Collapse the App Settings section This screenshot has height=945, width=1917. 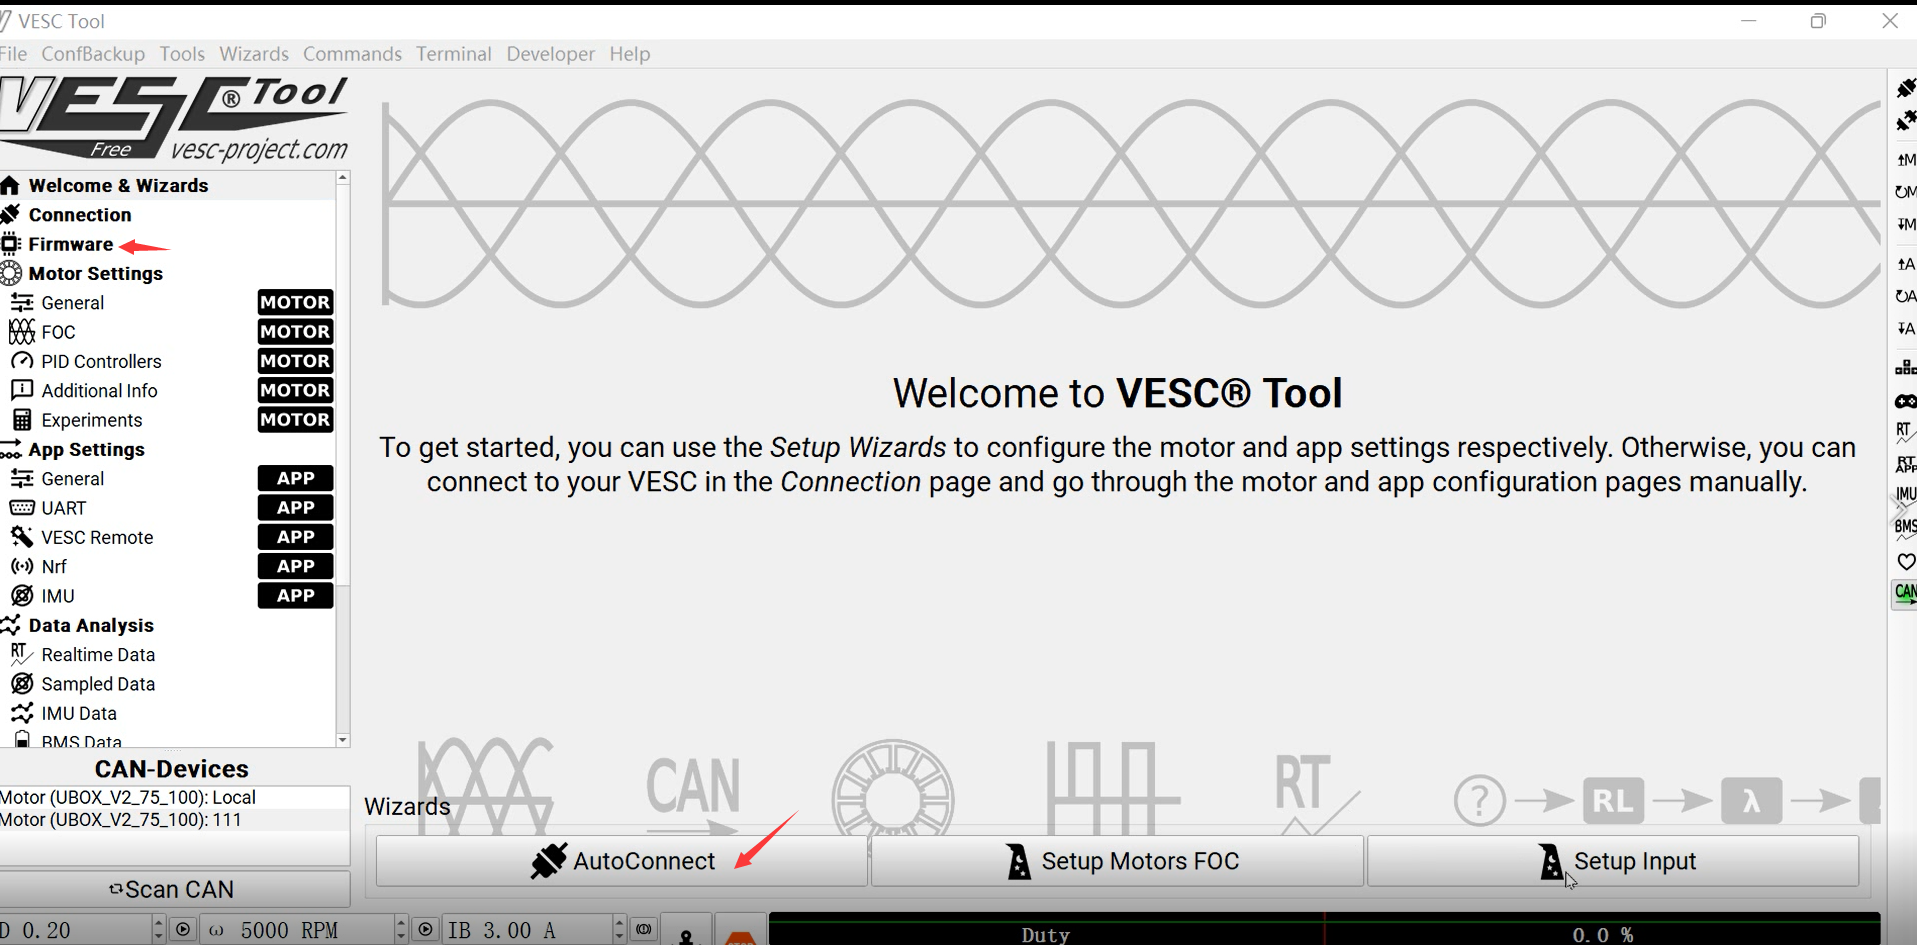tap(86, 448)
